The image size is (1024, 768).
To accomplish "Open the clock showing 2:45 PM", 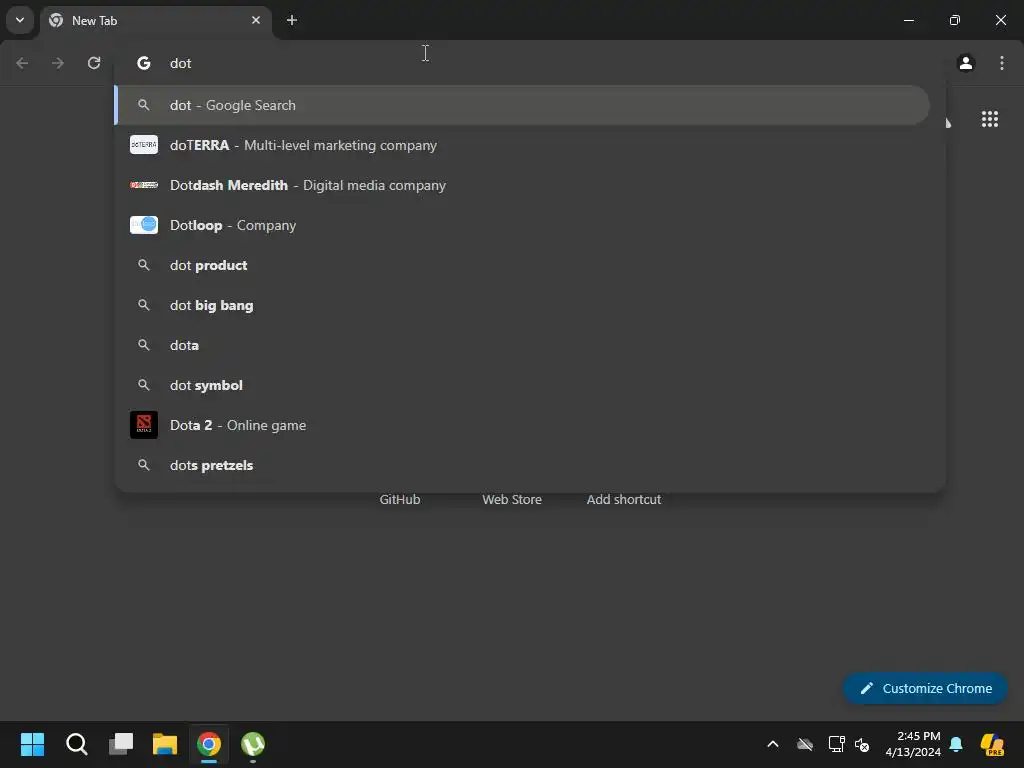I will pyautogui.click(x=913, y=744).
